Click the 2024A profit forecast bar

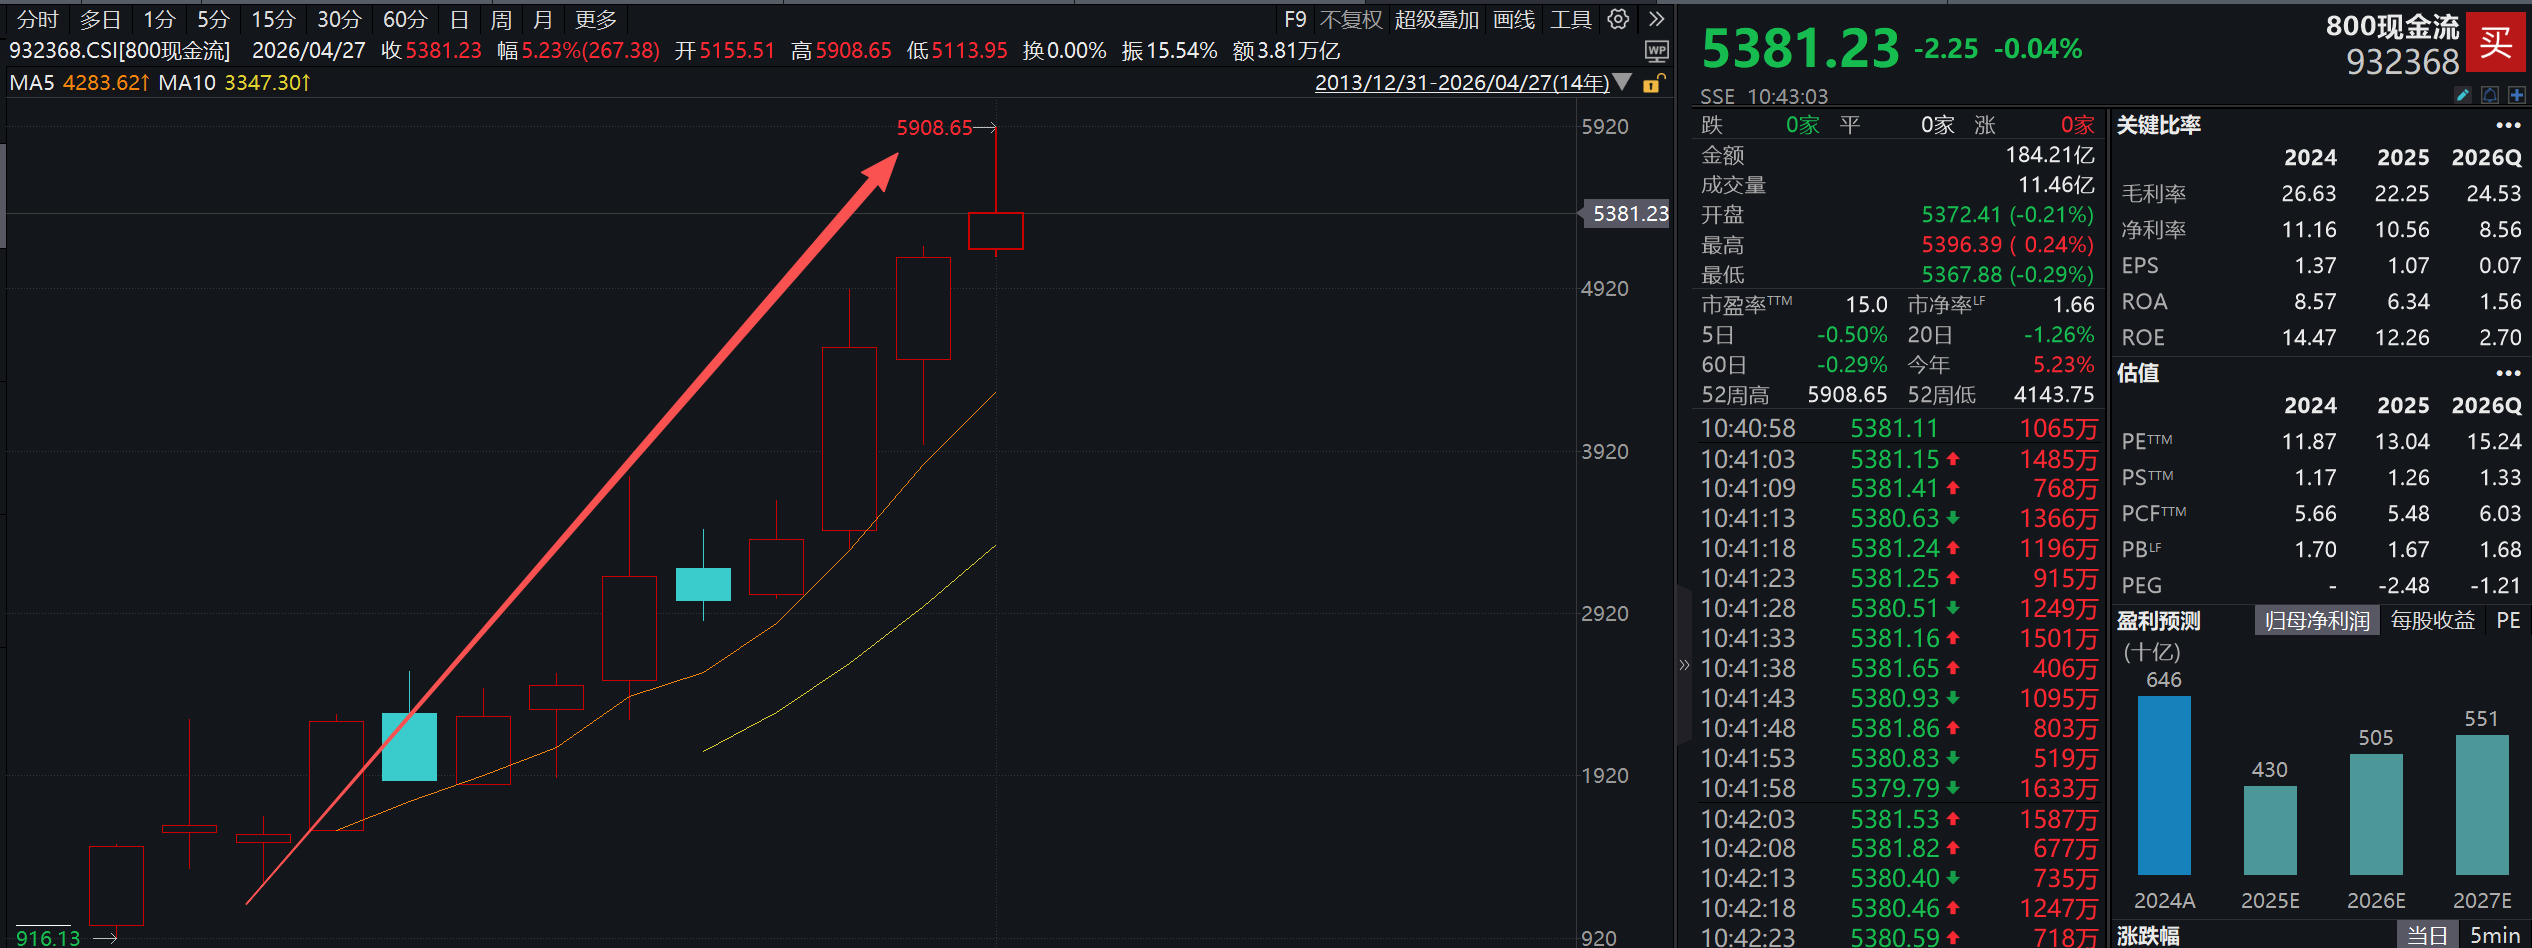pyautogui.click(x=2164, y=785)
